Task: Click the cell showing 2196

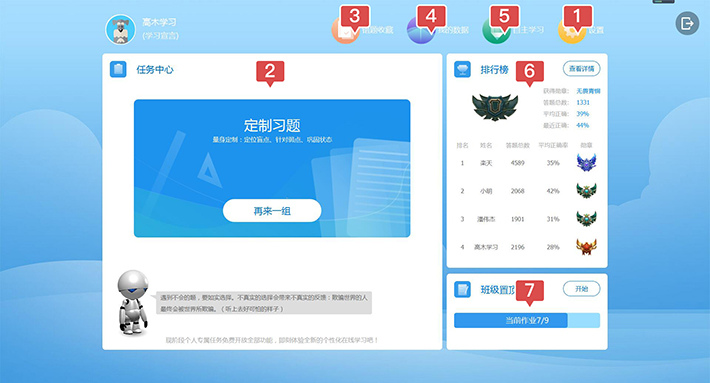Action: [x=518, y=247]
